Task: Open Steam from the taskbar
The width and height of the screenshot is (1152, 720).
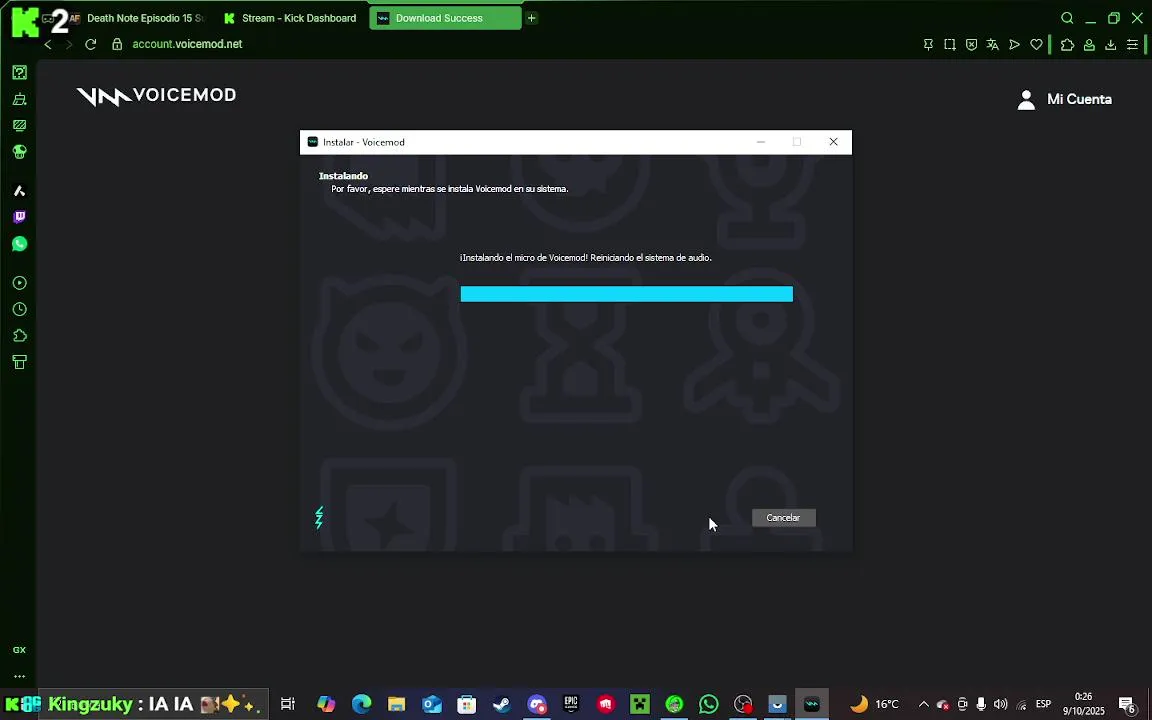Action: tap(502, 704)
